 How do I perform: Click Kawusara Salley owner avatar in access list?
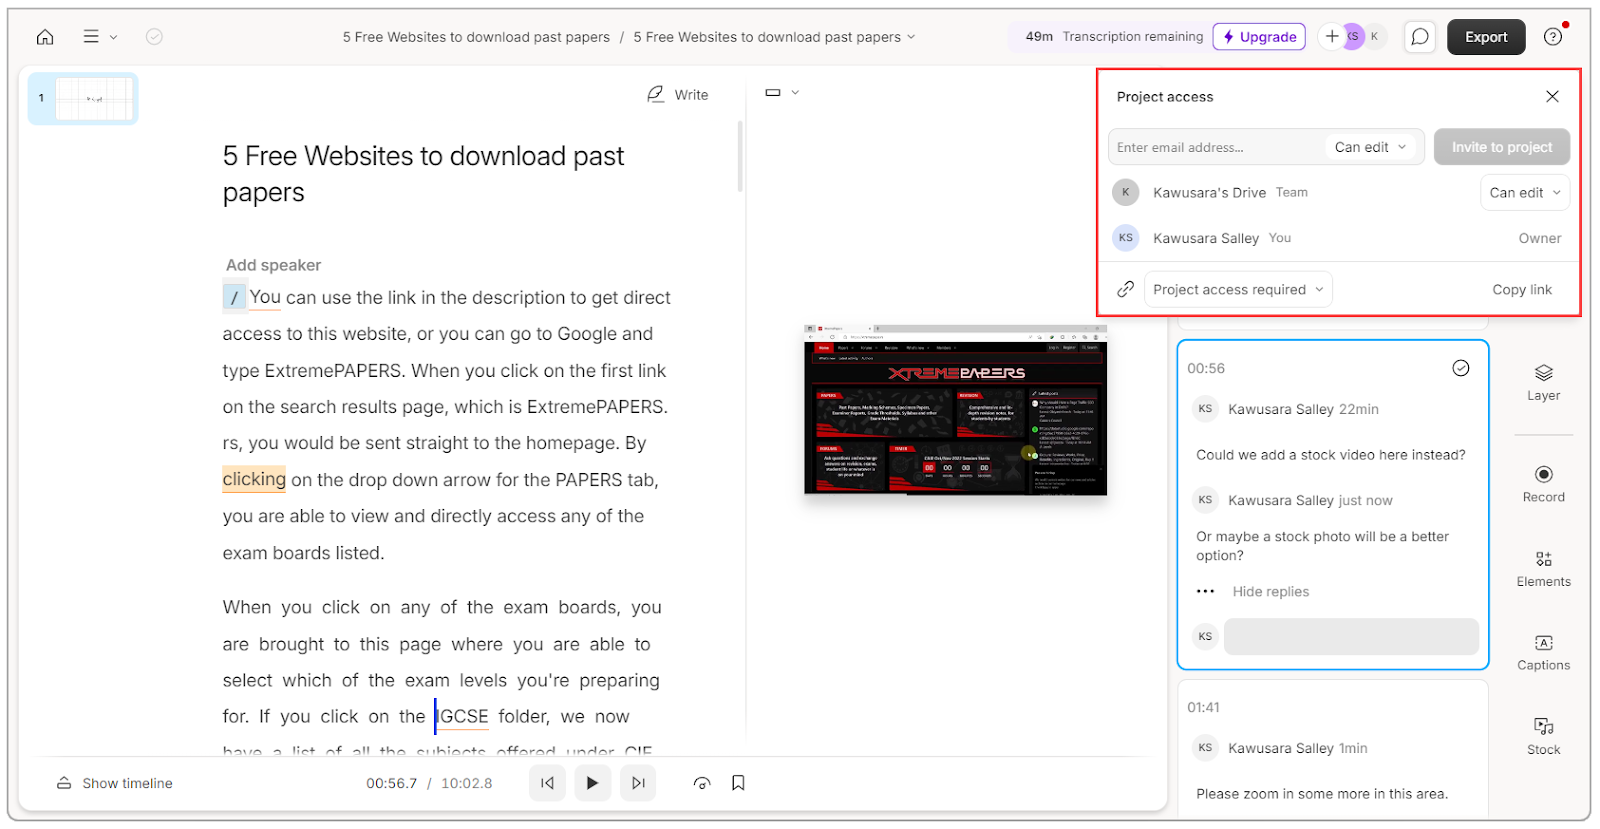(1126, 238)
